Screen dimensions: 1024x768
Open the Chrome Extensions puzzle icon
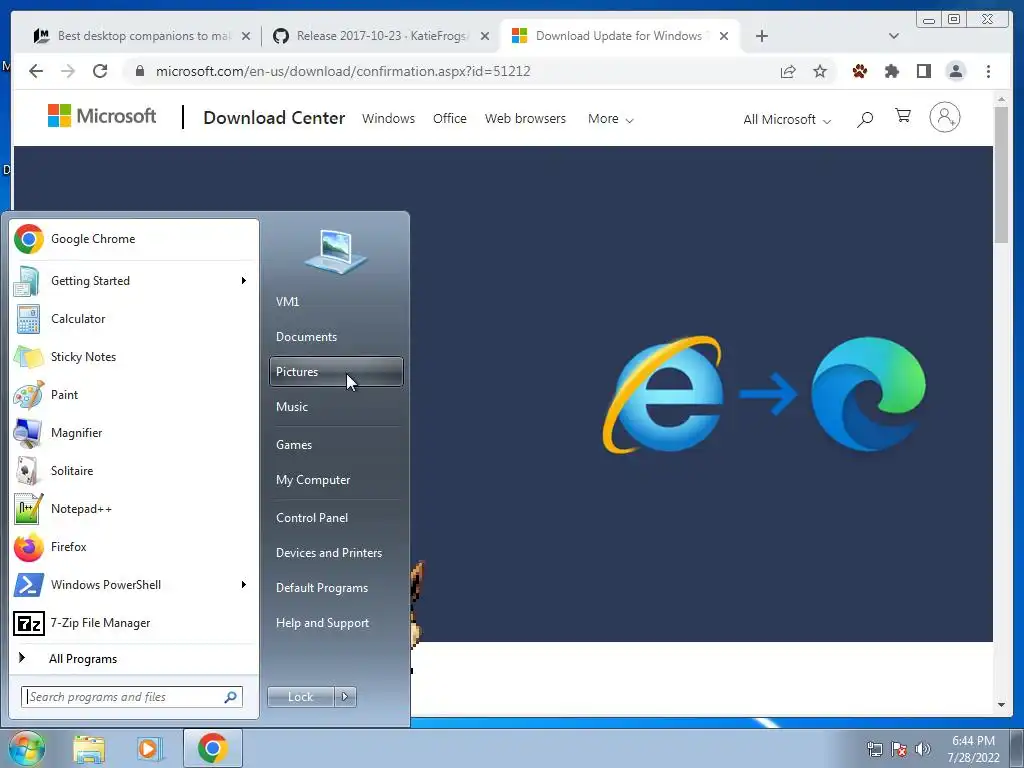891,71
